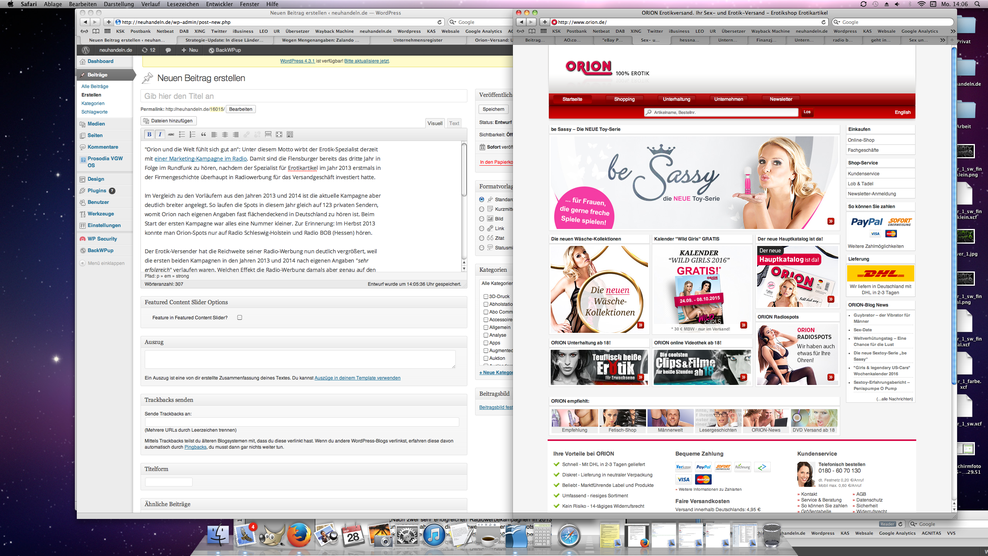Expand the Benutzer sidebar menu

98,202
